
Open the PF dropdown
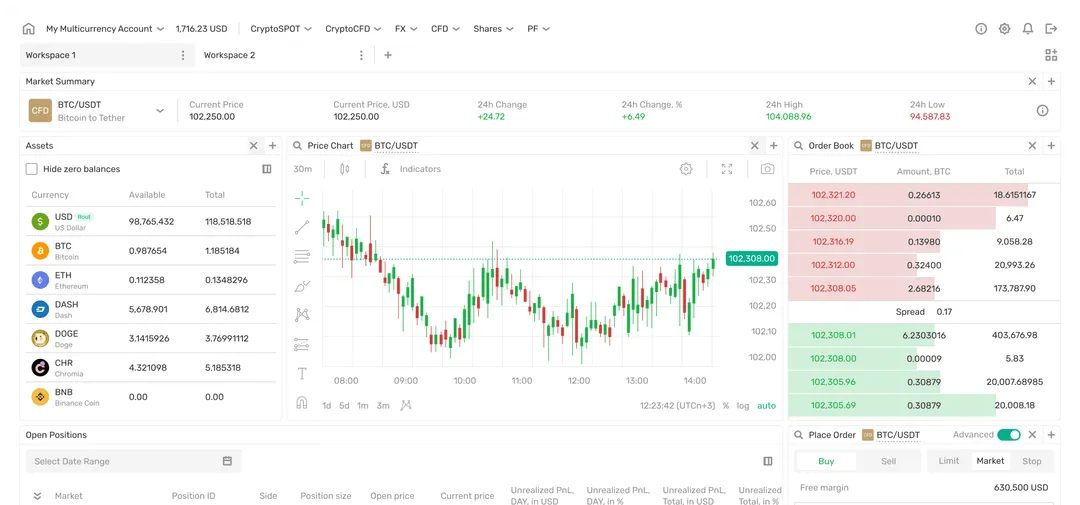coord(539,29)
